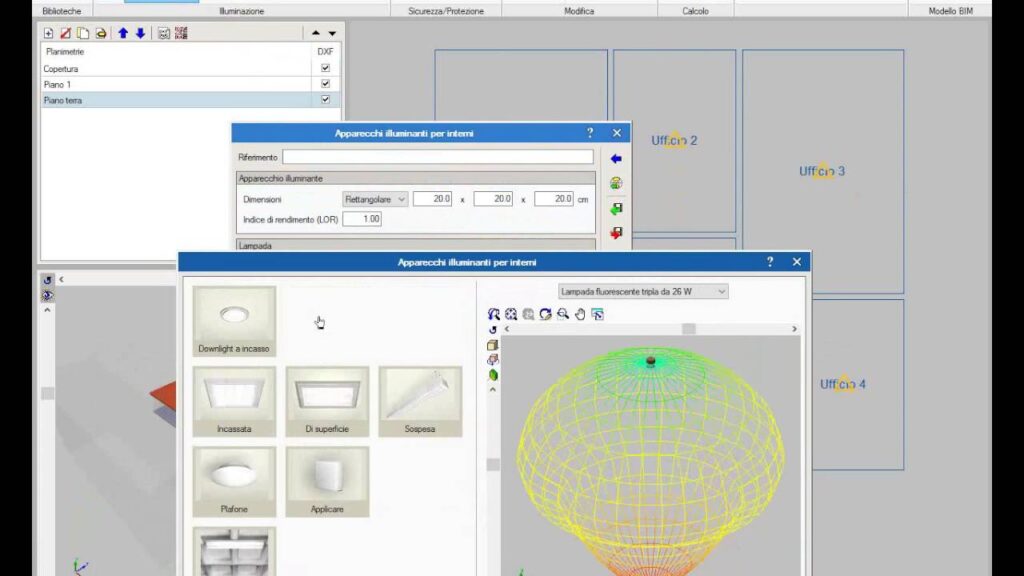Choose the Sospesa luminaire type
Viewport: 1024px width, 576px height.
(x=420, y=401)
